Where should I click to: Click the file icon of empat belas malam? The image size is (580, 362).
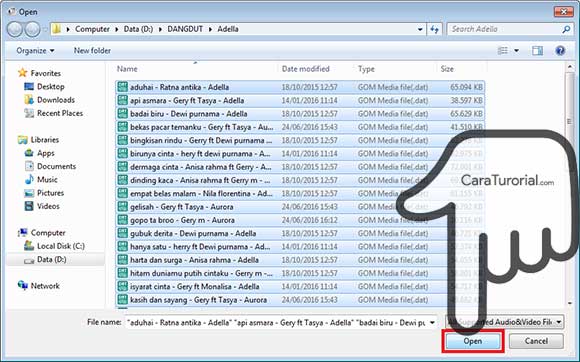pos(122,193)
